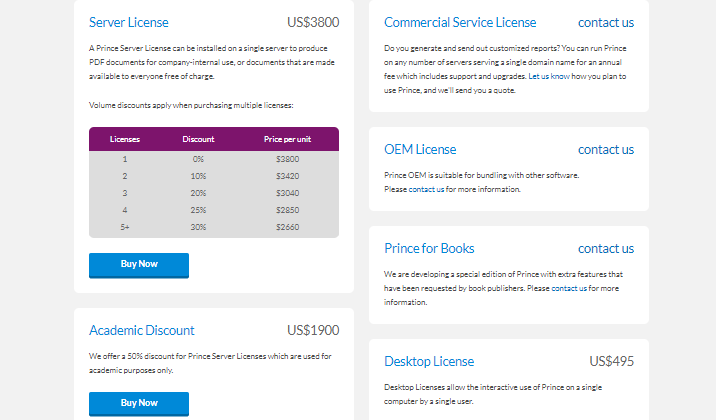This screenshot has width=716, height=420.
Task: Open the Desktop License heading link
Action: (429, 361)
